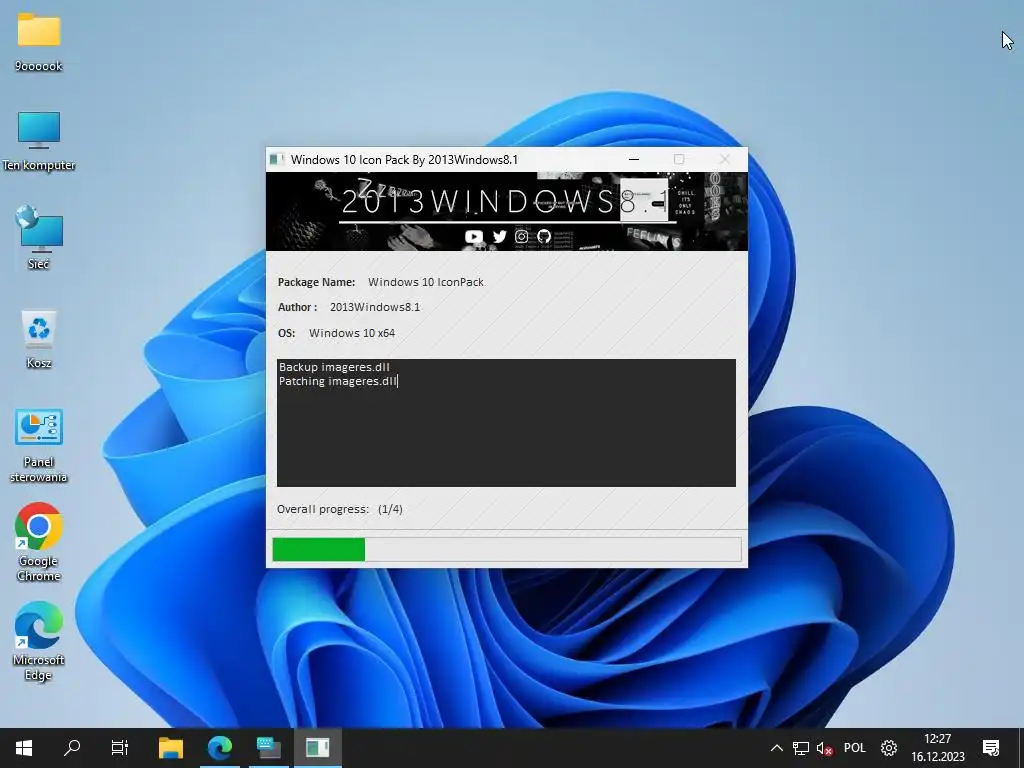Click the 'Overall progress: (1/4)' label

click(x=340, y=509)
